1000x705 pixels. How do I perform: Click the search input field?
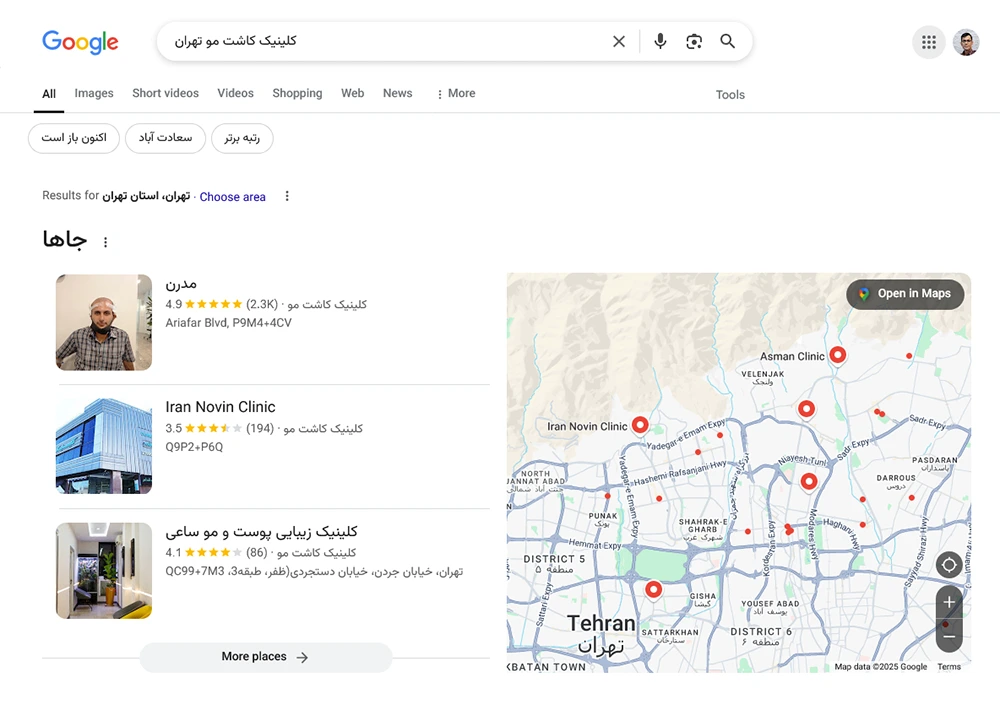(383, 41)
